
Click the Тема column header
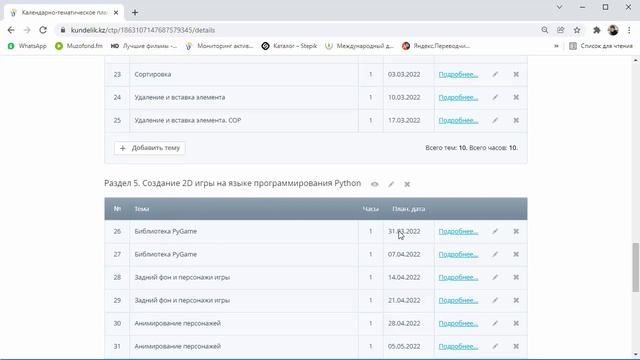point(142,209)
